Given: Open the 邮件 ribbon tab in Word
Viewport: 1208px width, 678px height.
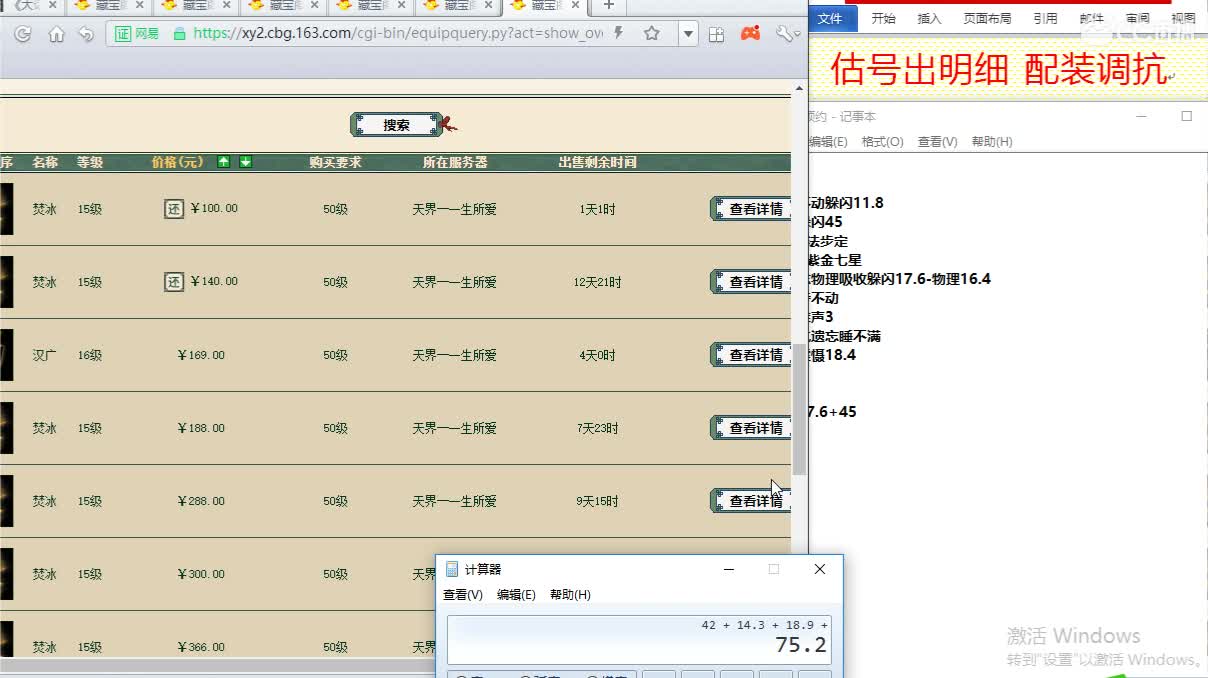Looking at the screenshot, I should 1091,18.
